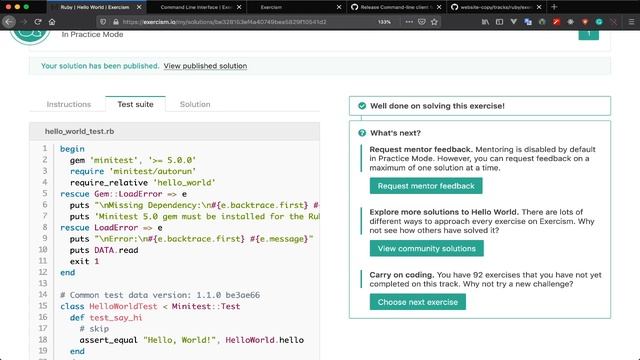Click 'Well done on solving this exercise!' heading

click(437, 106)
